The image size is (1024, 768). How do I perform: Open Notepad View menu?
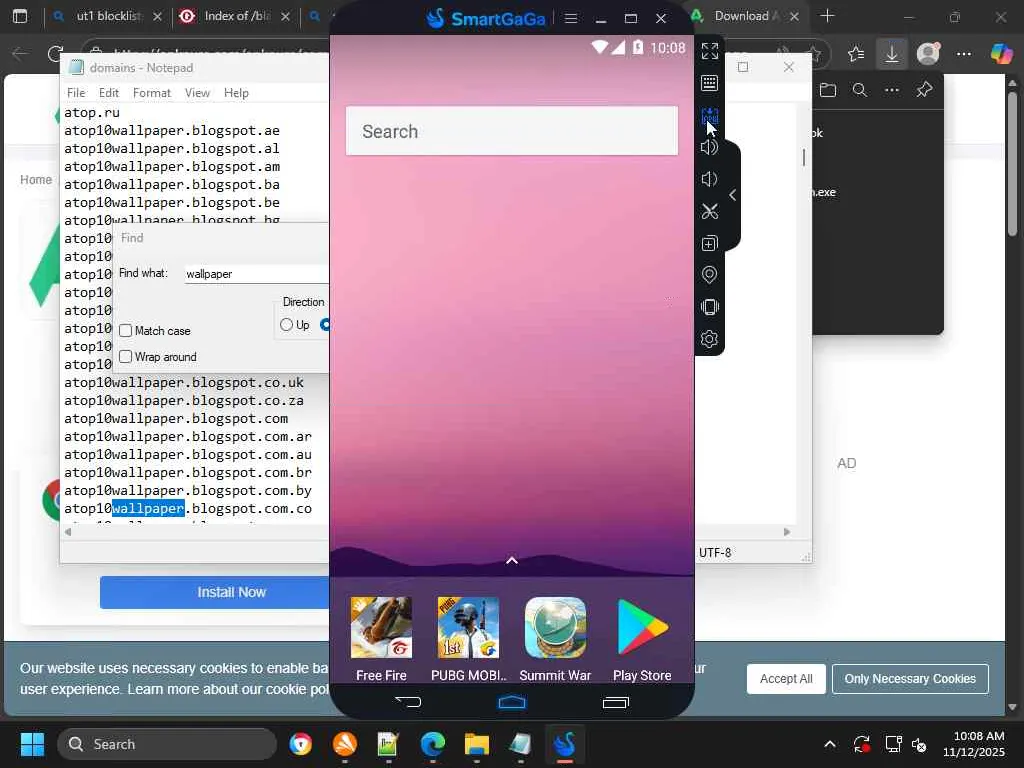point(197,93)
